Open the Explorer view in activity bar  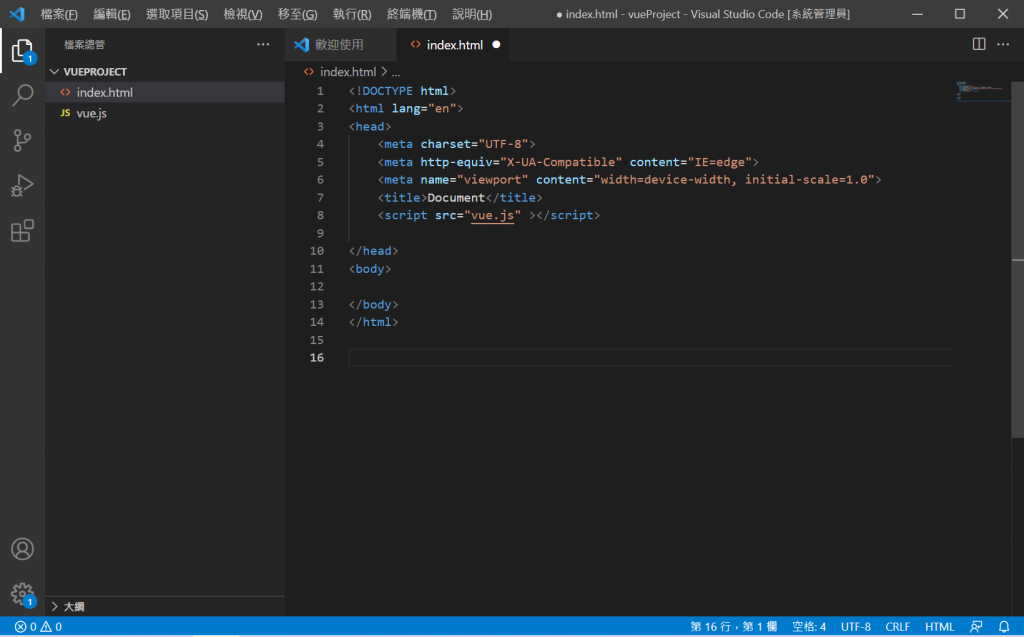(22, 50)
